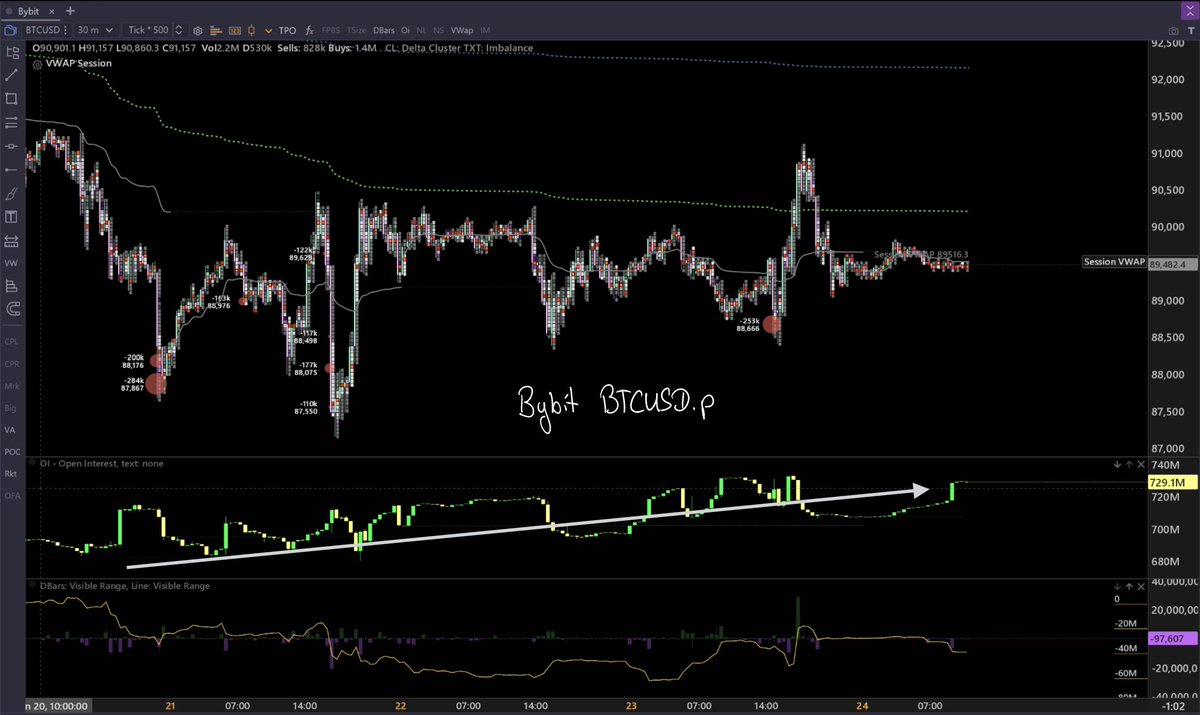Switch to the Bybit tab
Screen dimensions: 1200x715
pyautogui.click(x=28, y=11)
